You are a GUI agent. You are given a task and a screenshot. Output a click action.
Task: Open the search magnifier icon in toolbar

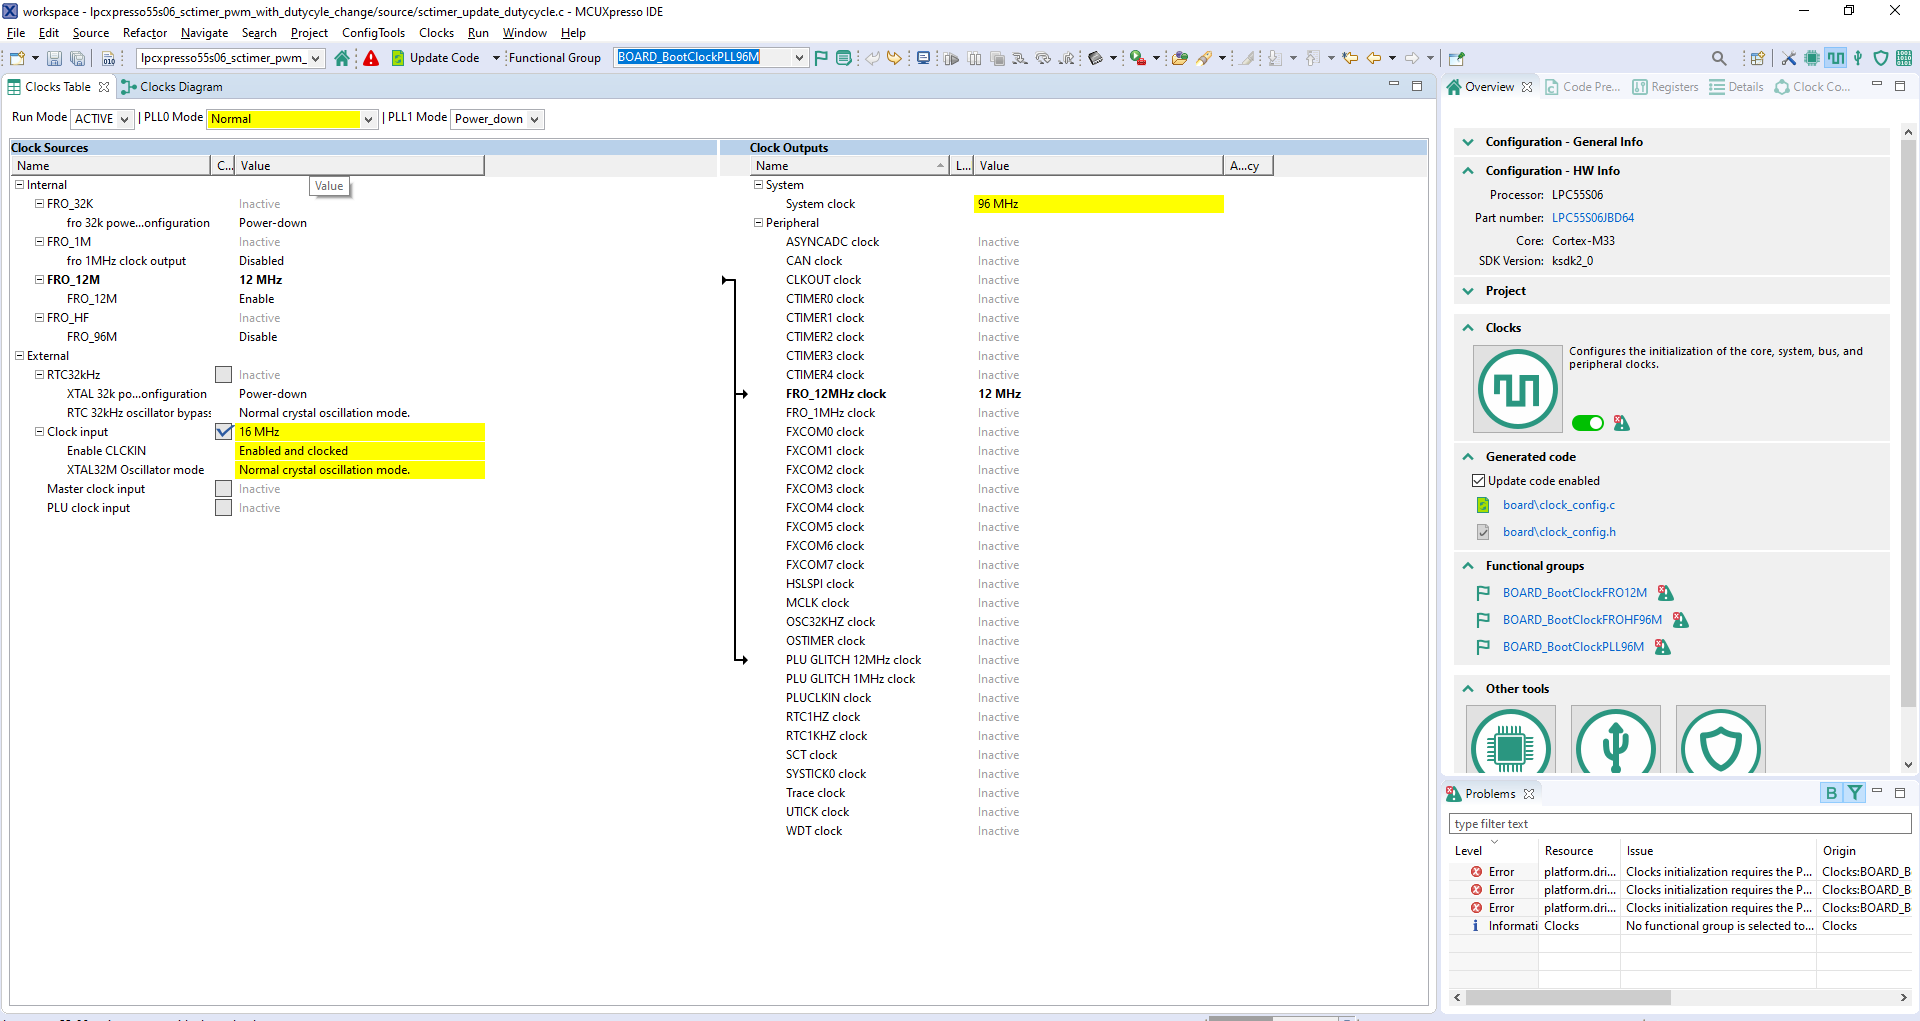tap(1718, 58)
